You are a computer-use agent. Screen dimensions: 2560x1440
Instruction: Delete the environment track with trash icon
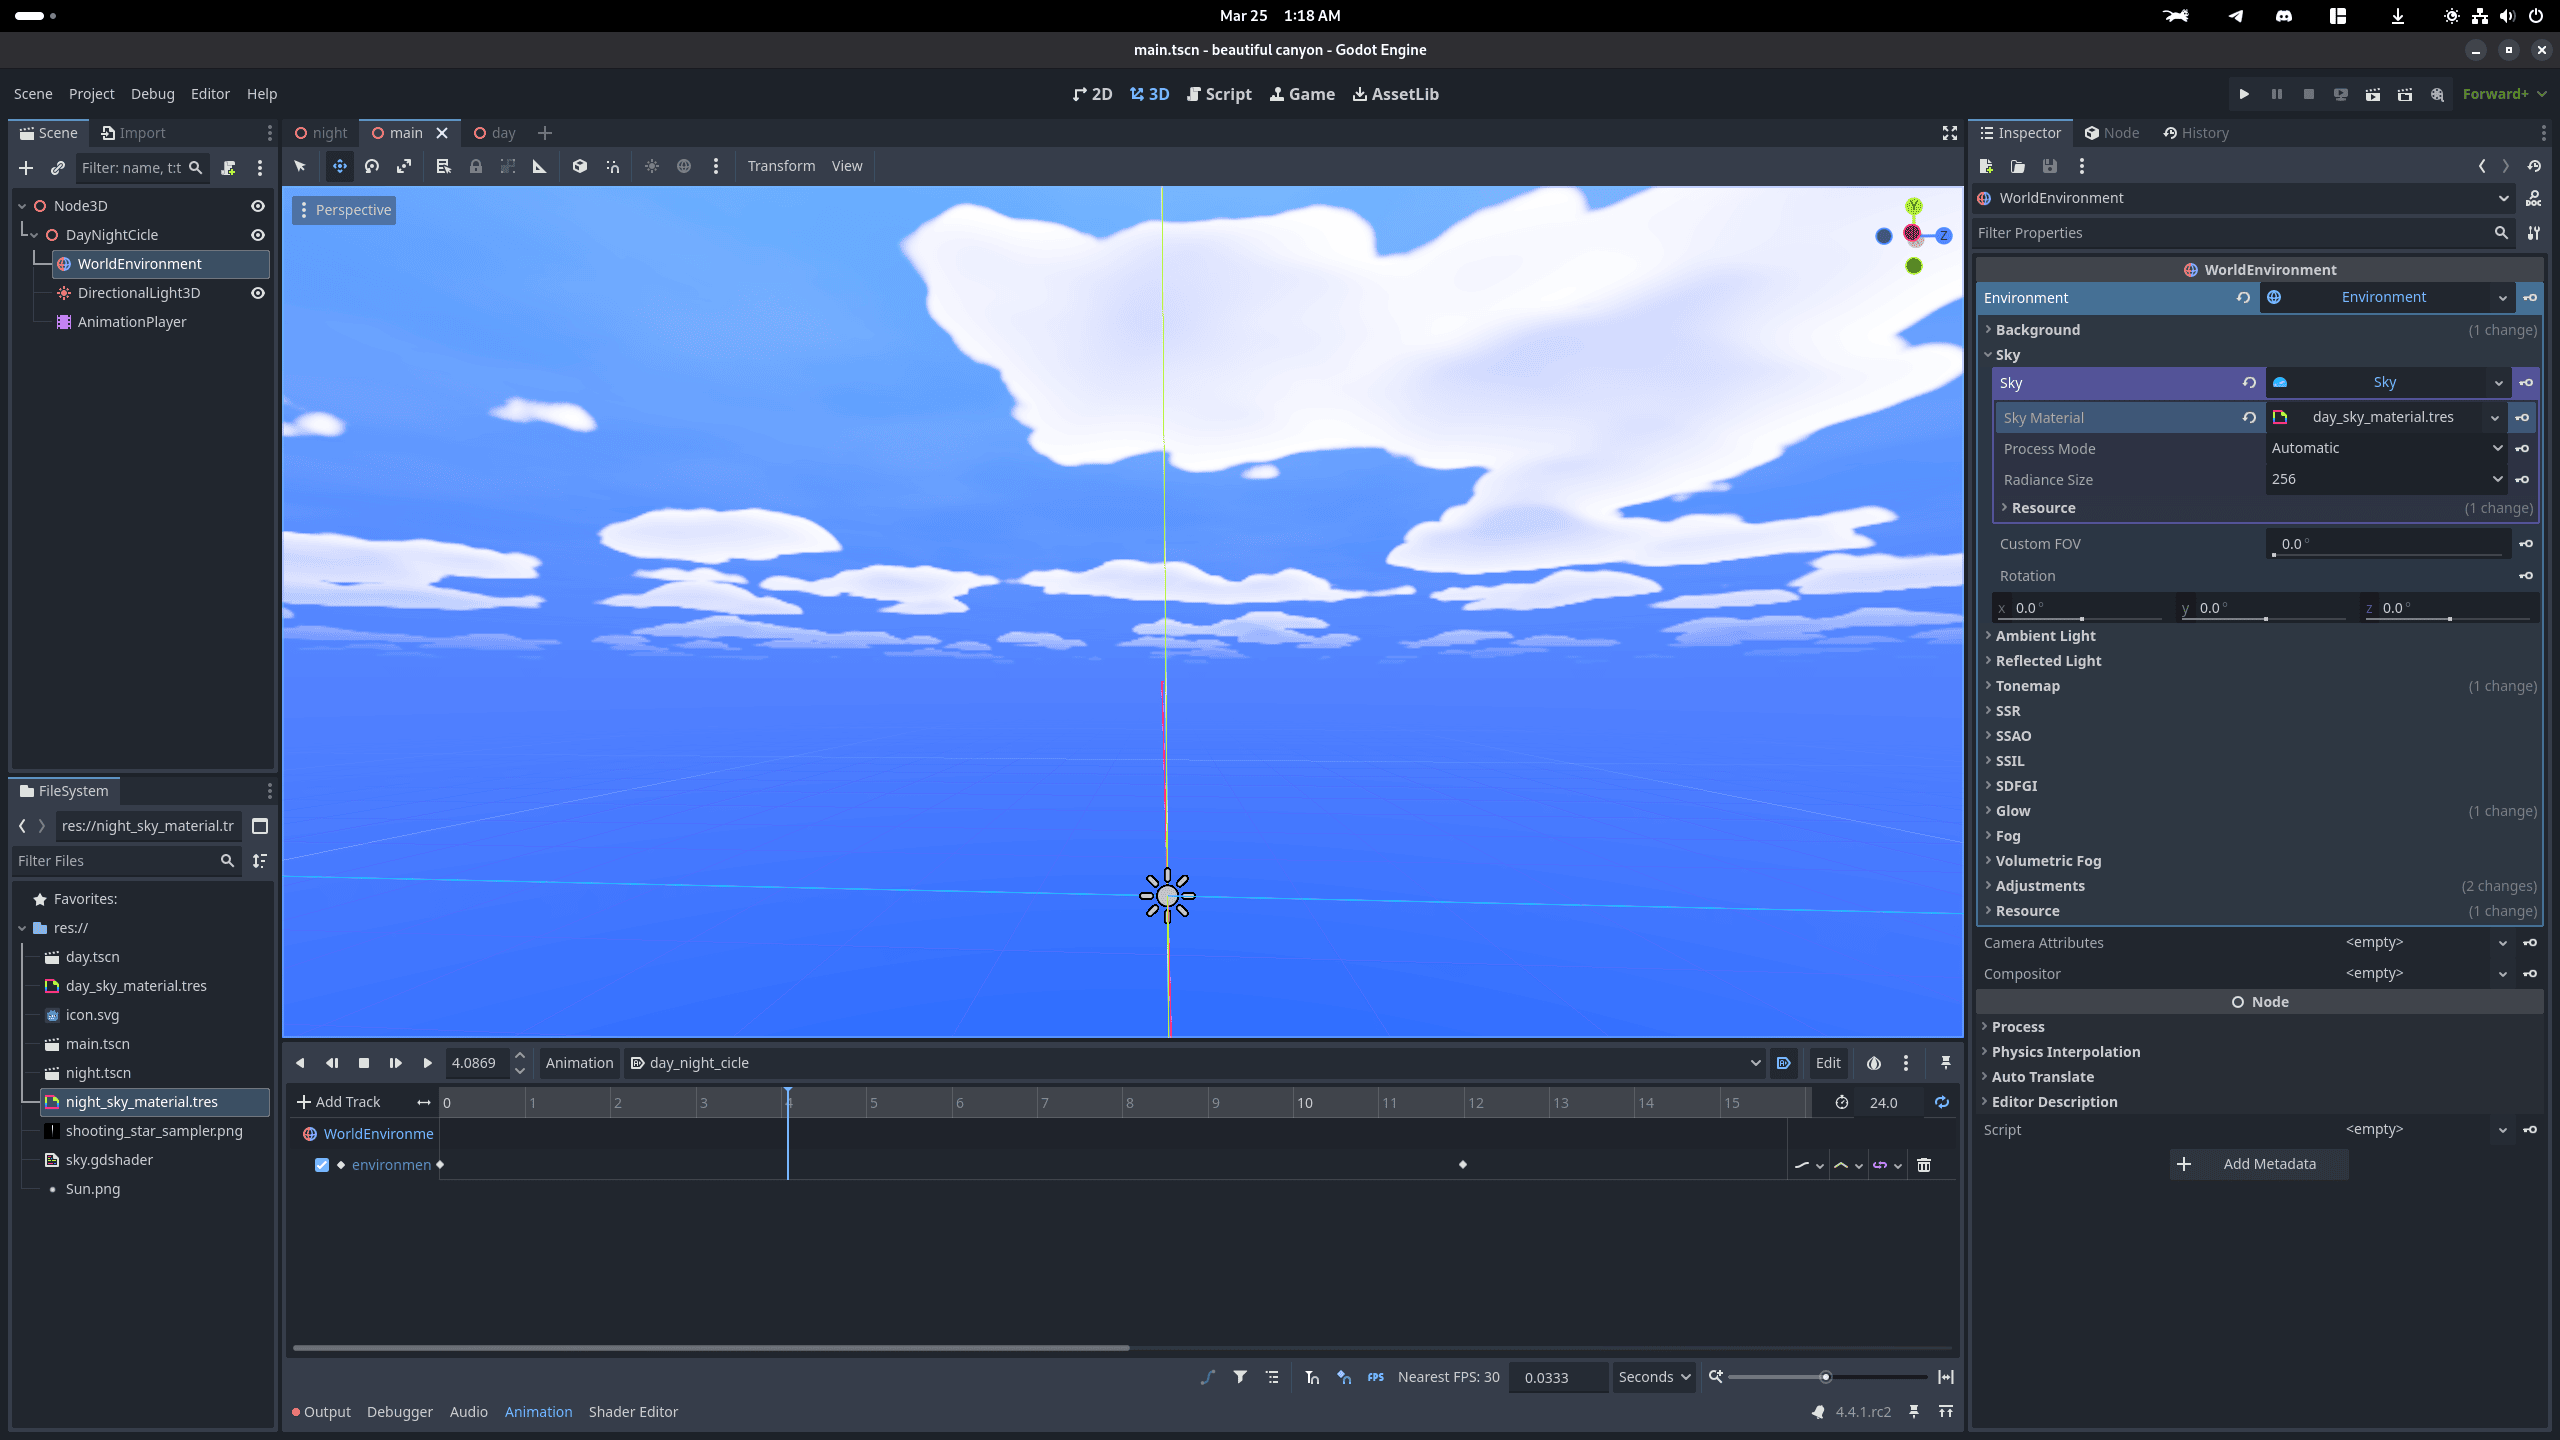click(x=1924, y=1165)
